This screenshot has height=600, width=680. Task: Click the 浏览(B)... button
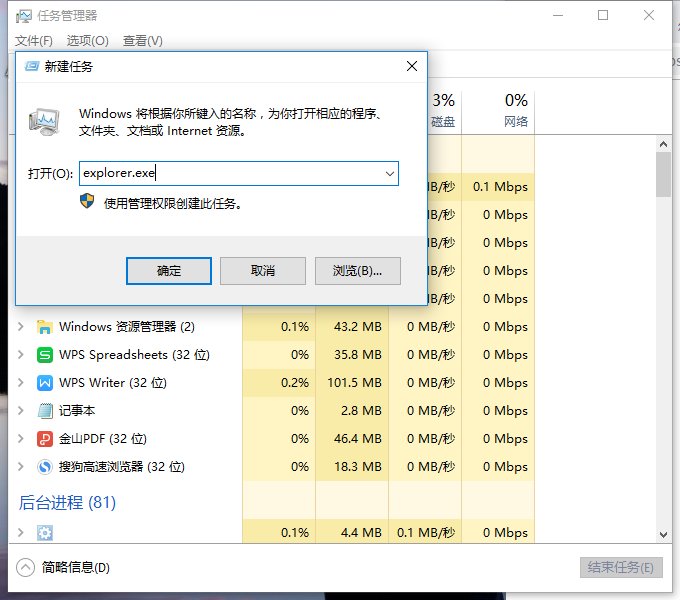[x=358, y=271]
